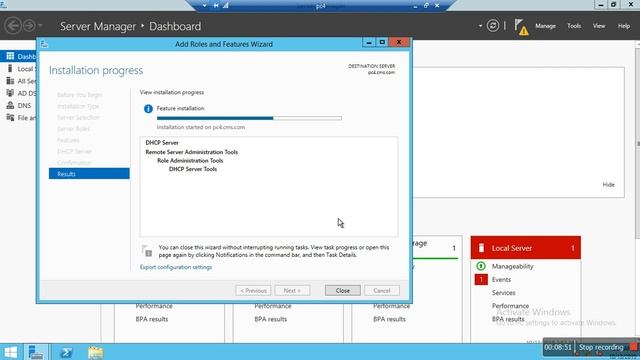Open the Local Server tile header
This screenshot has height=360, width=640.
coord(526,248)
